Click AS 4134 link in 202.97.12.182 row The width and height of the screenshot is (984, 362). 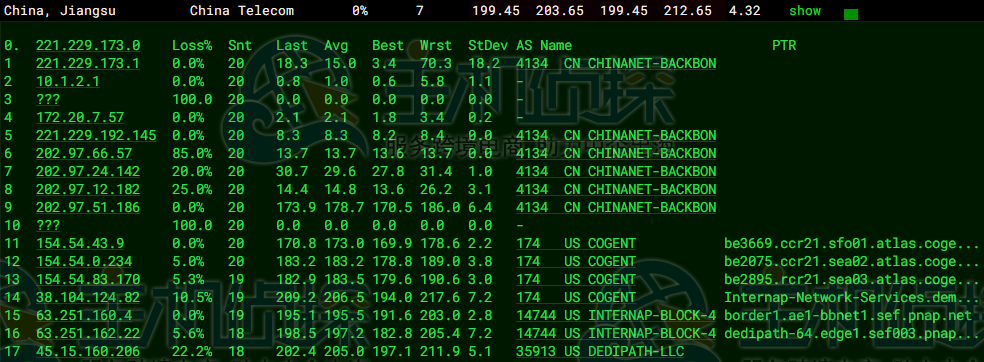click(x=616, y=189)
